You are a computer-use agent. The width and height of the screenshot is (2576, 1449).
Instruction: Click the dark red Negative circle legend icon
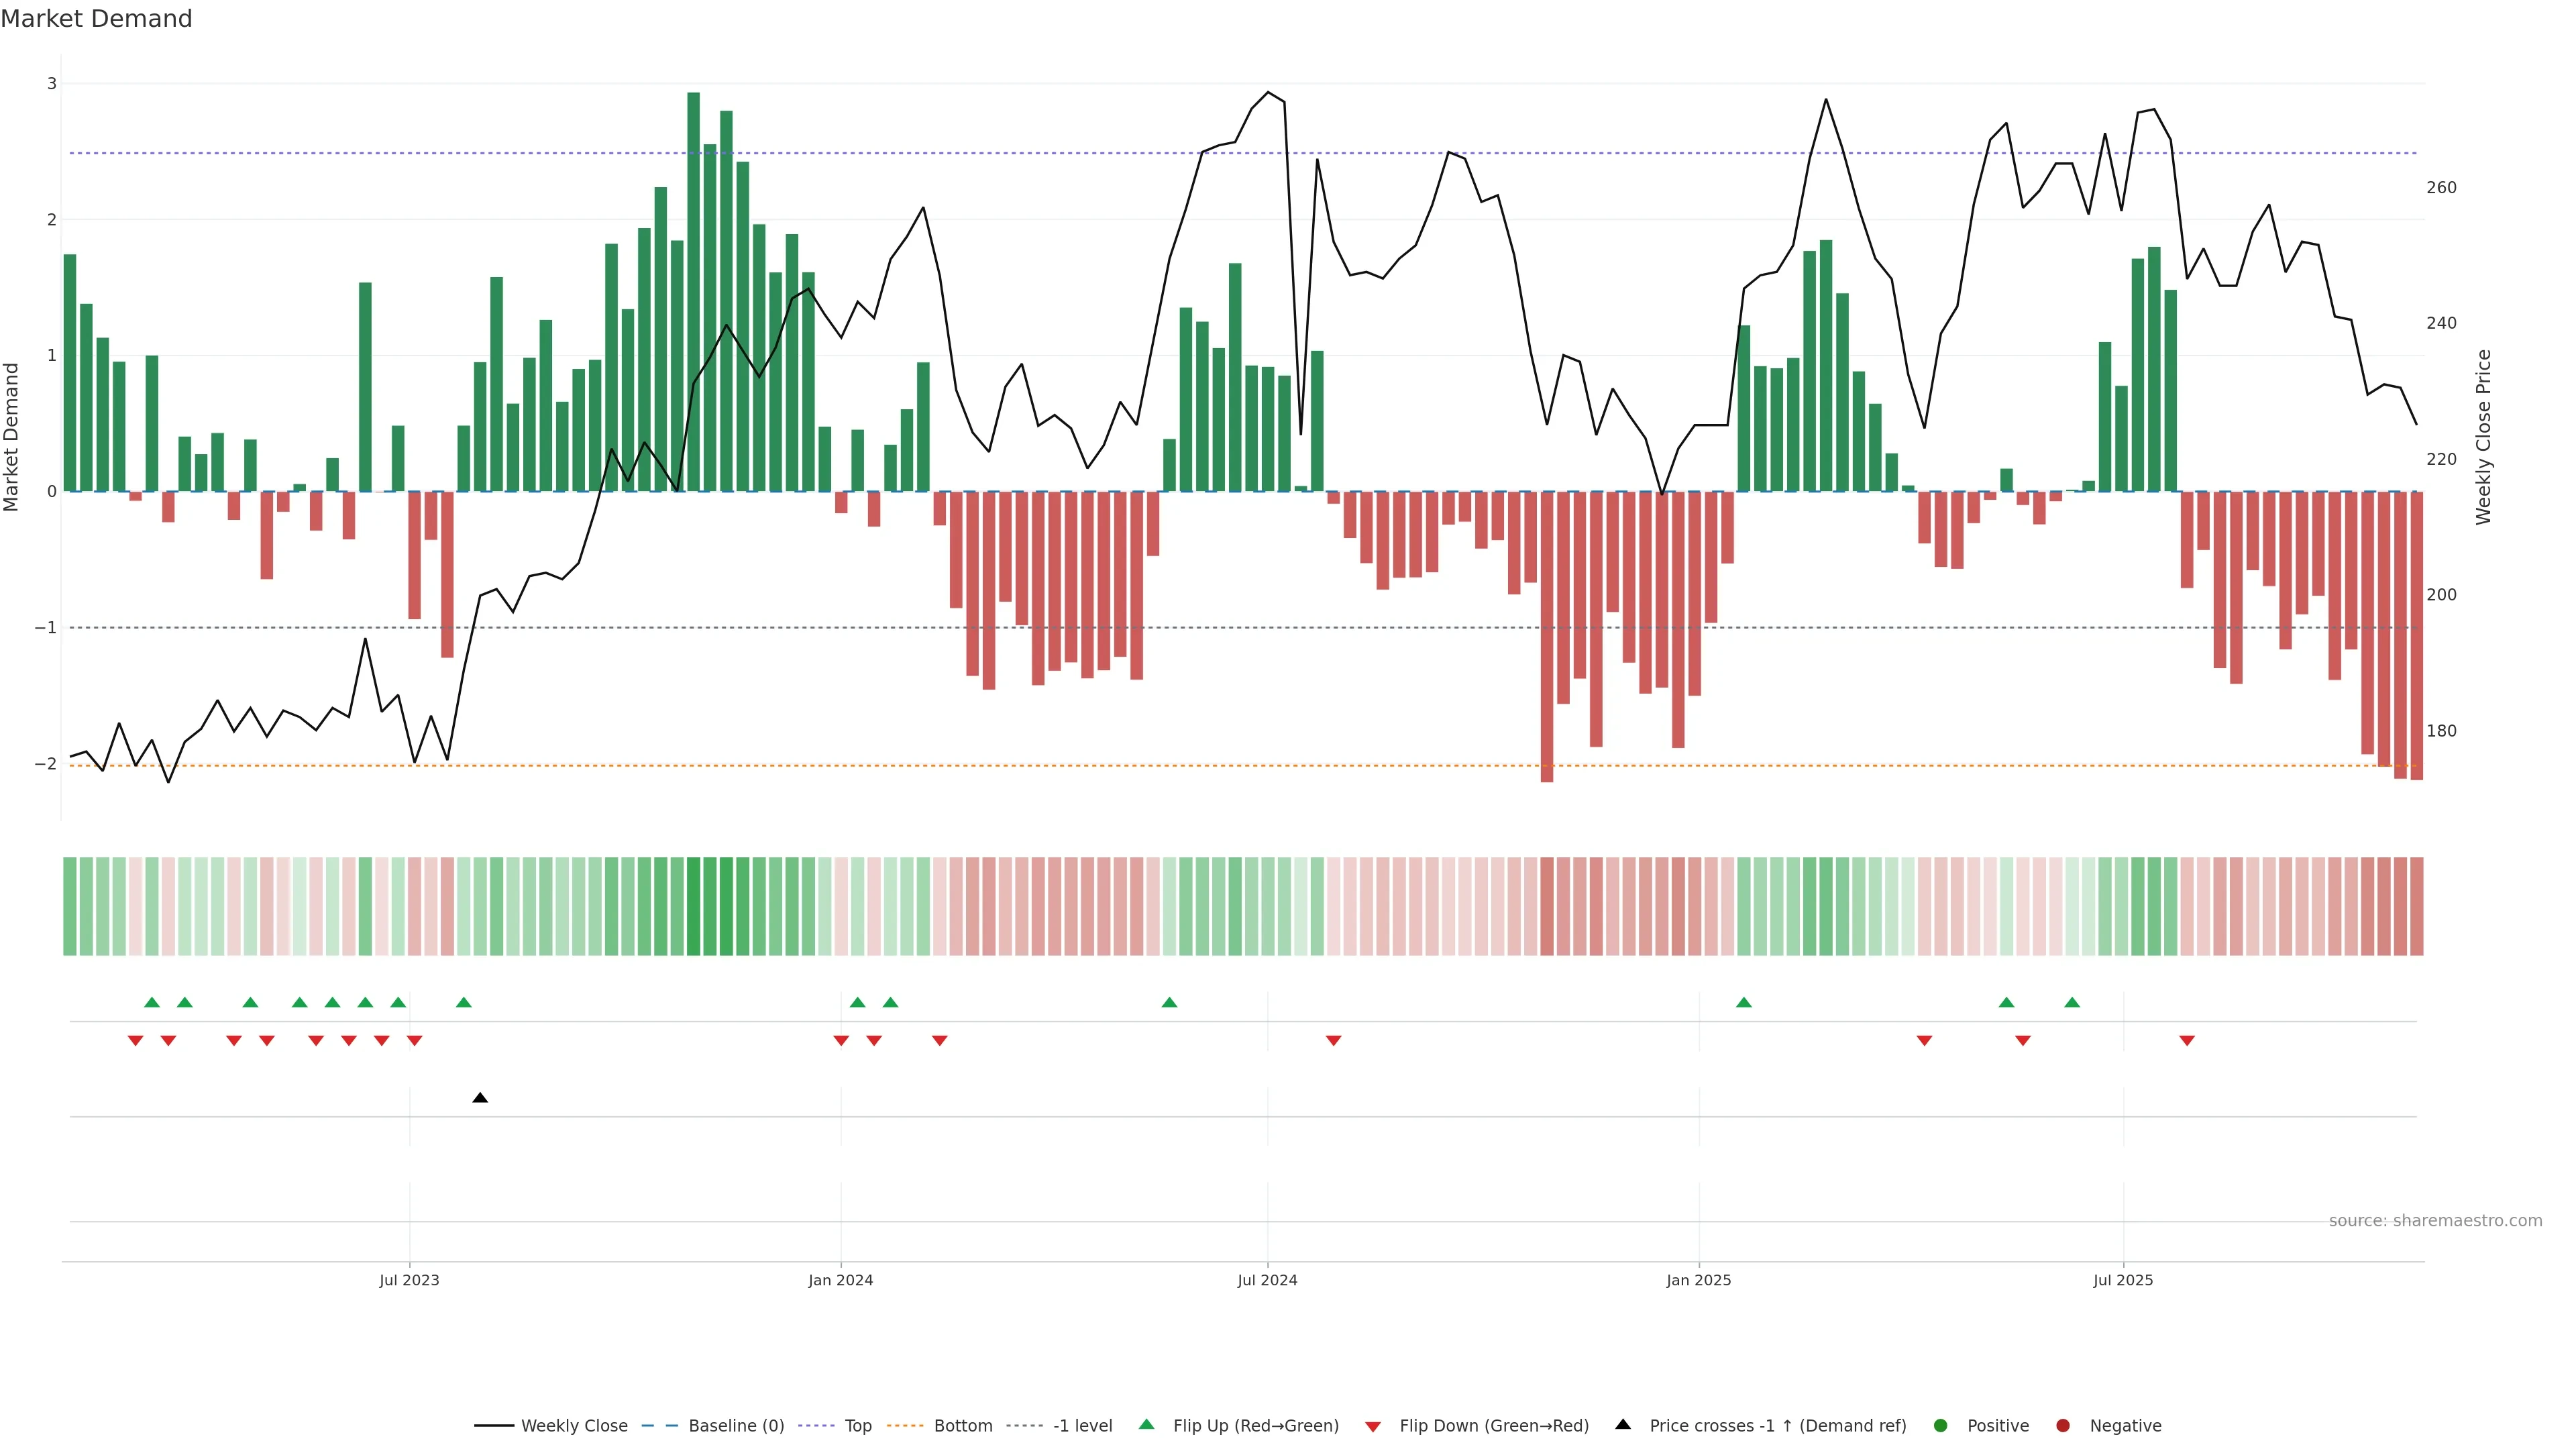(x=2063, y=1426)
